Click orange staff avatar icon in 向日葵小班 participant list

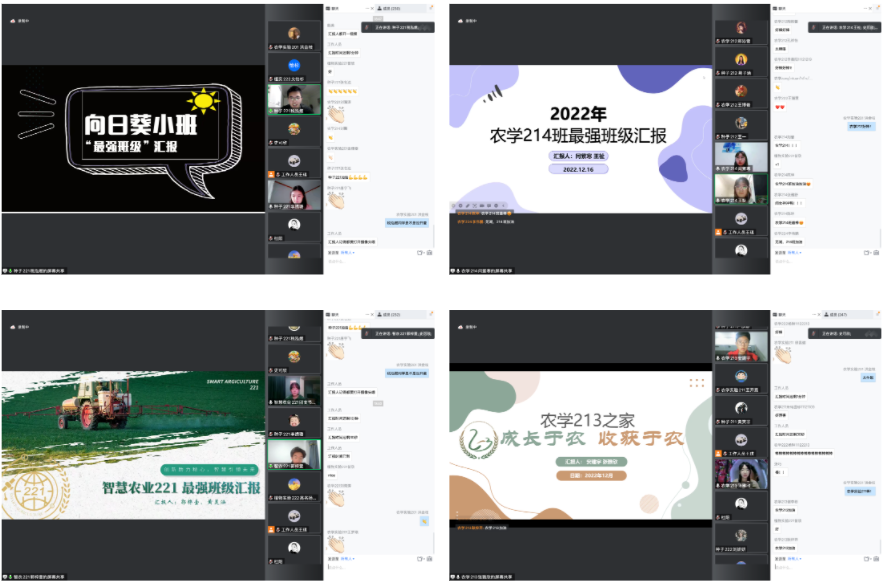pyautogui.click(x=272, y=174)
